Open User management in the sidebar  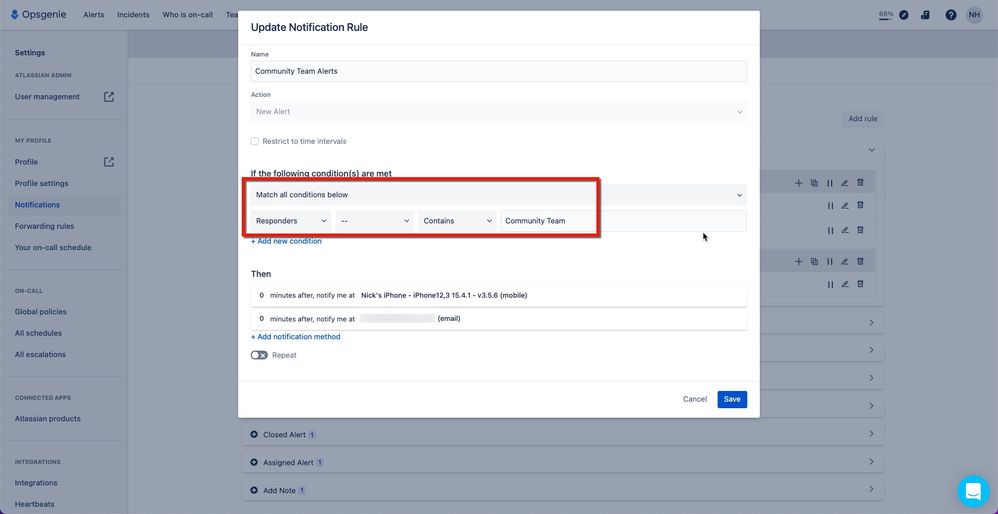pos(47,97)
